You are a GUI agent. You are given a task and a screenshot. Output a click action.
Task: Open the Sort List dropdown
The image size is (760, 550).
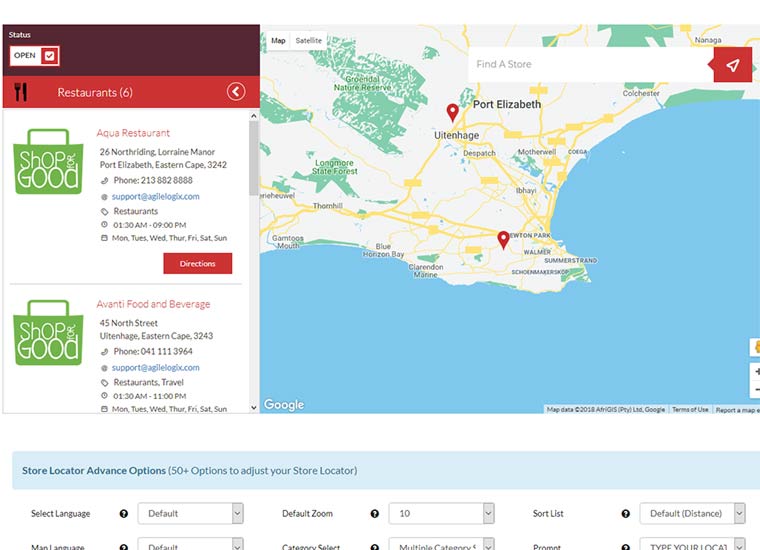692,513
